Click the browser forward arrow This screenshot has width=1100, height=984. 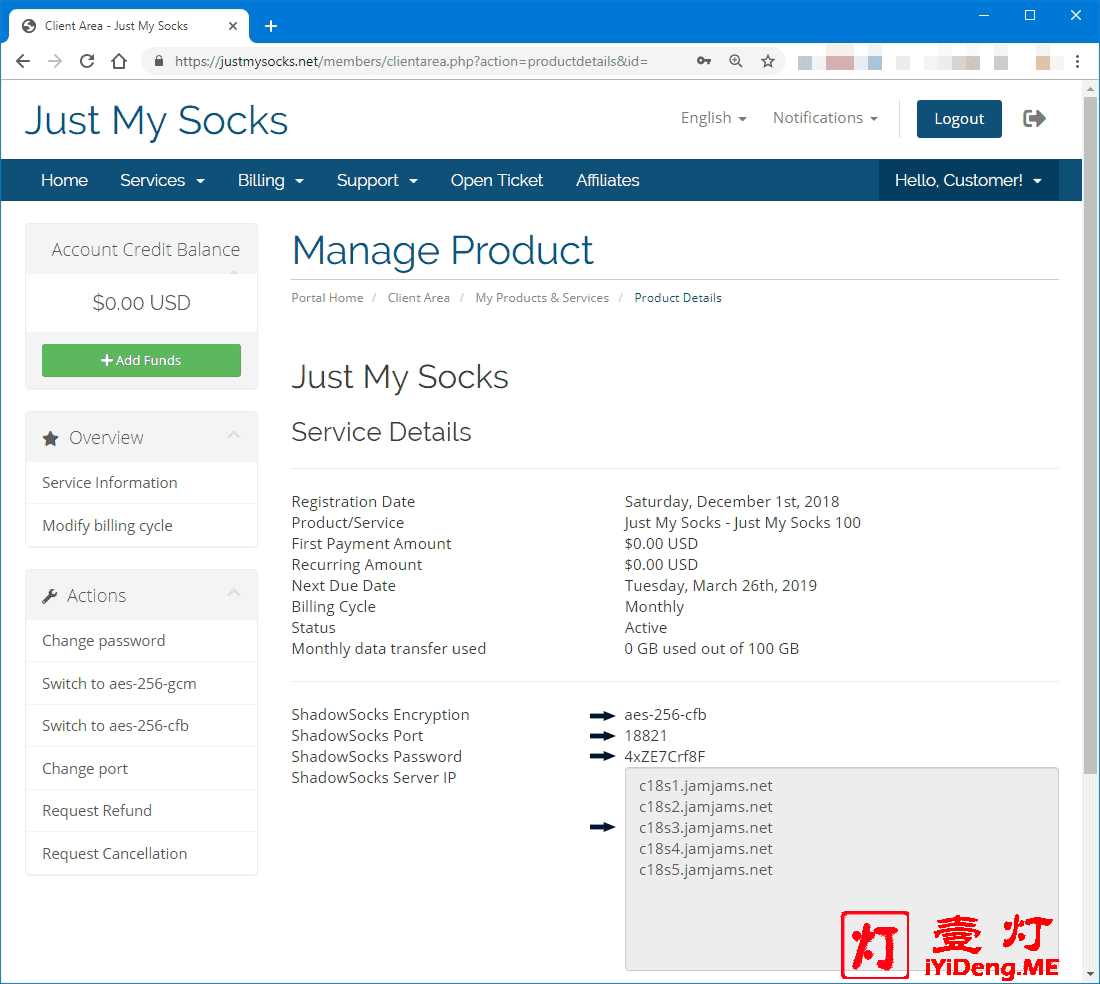(x=55, y=61)
